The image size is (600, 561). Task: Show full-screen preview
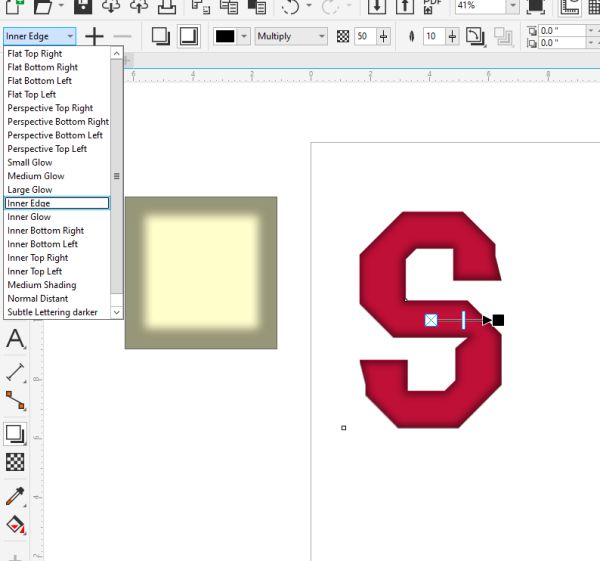[x=535, y=7]
